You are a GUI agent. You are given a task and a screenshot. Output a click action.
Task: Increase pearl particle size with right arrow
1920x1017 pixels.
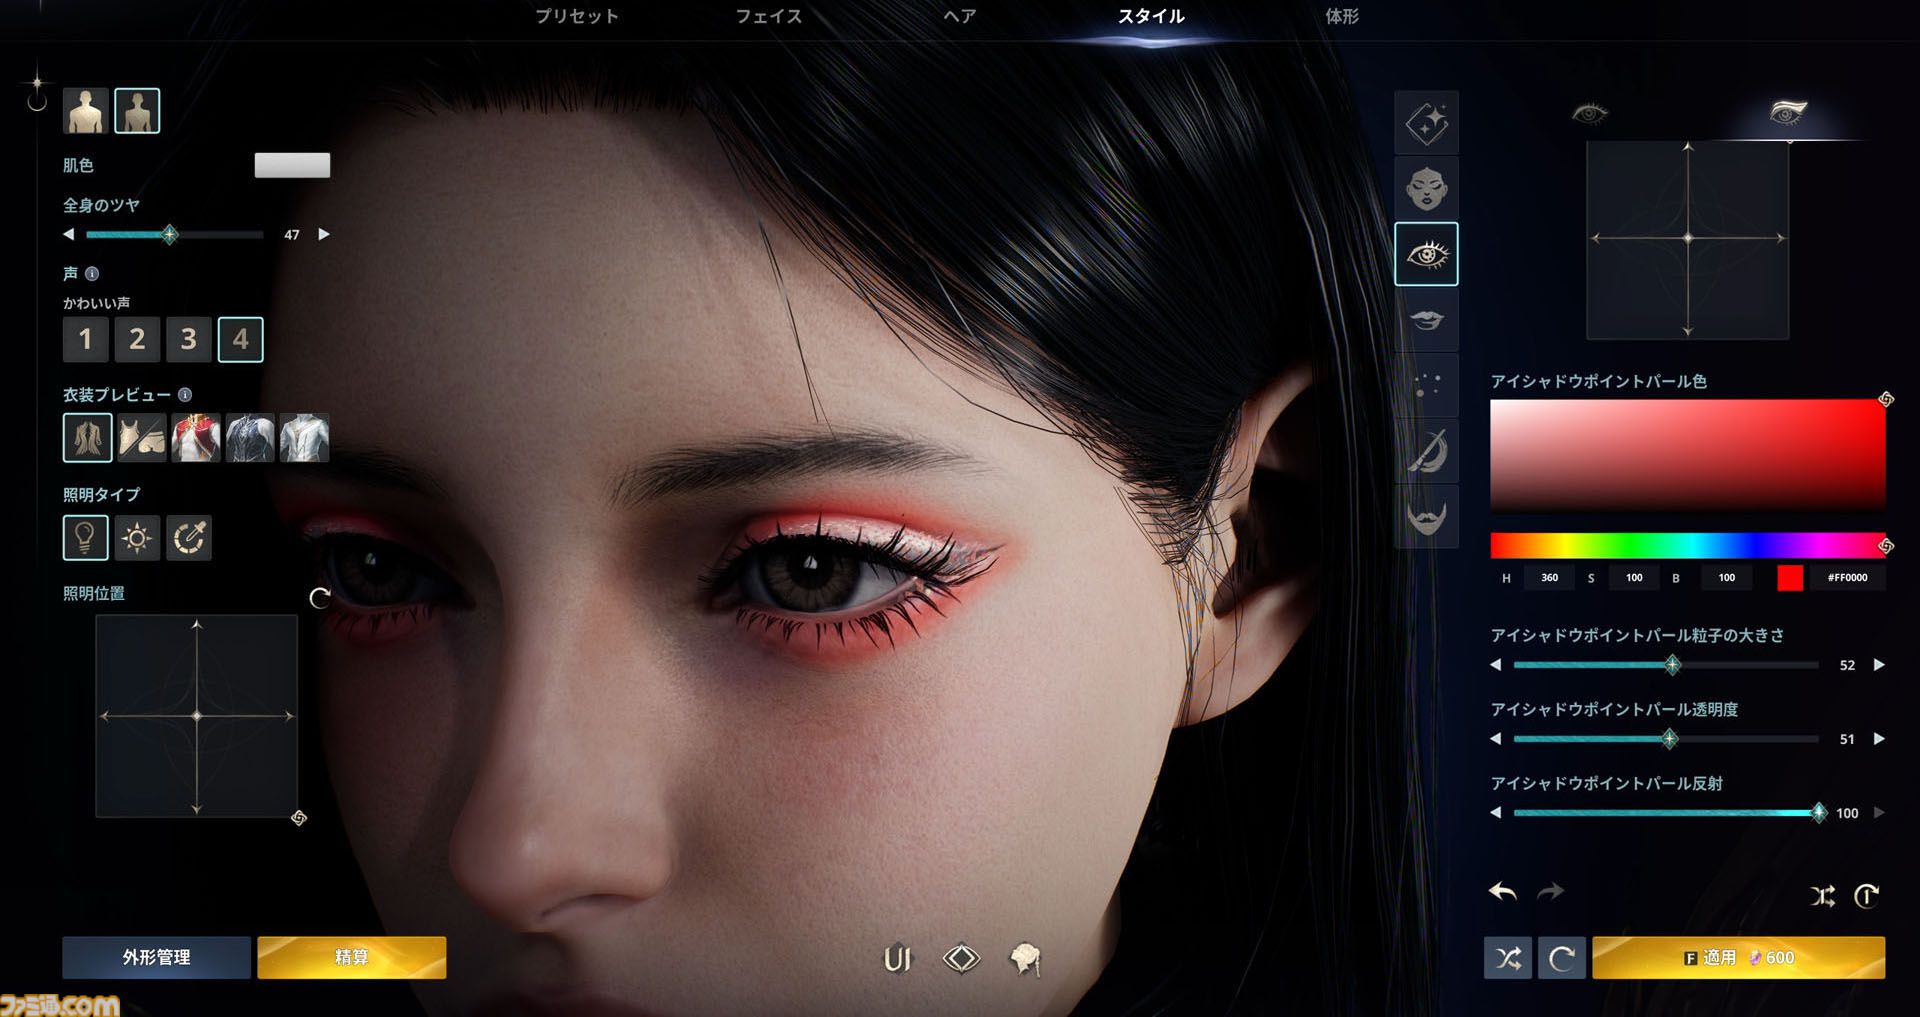pos(1879,665)
